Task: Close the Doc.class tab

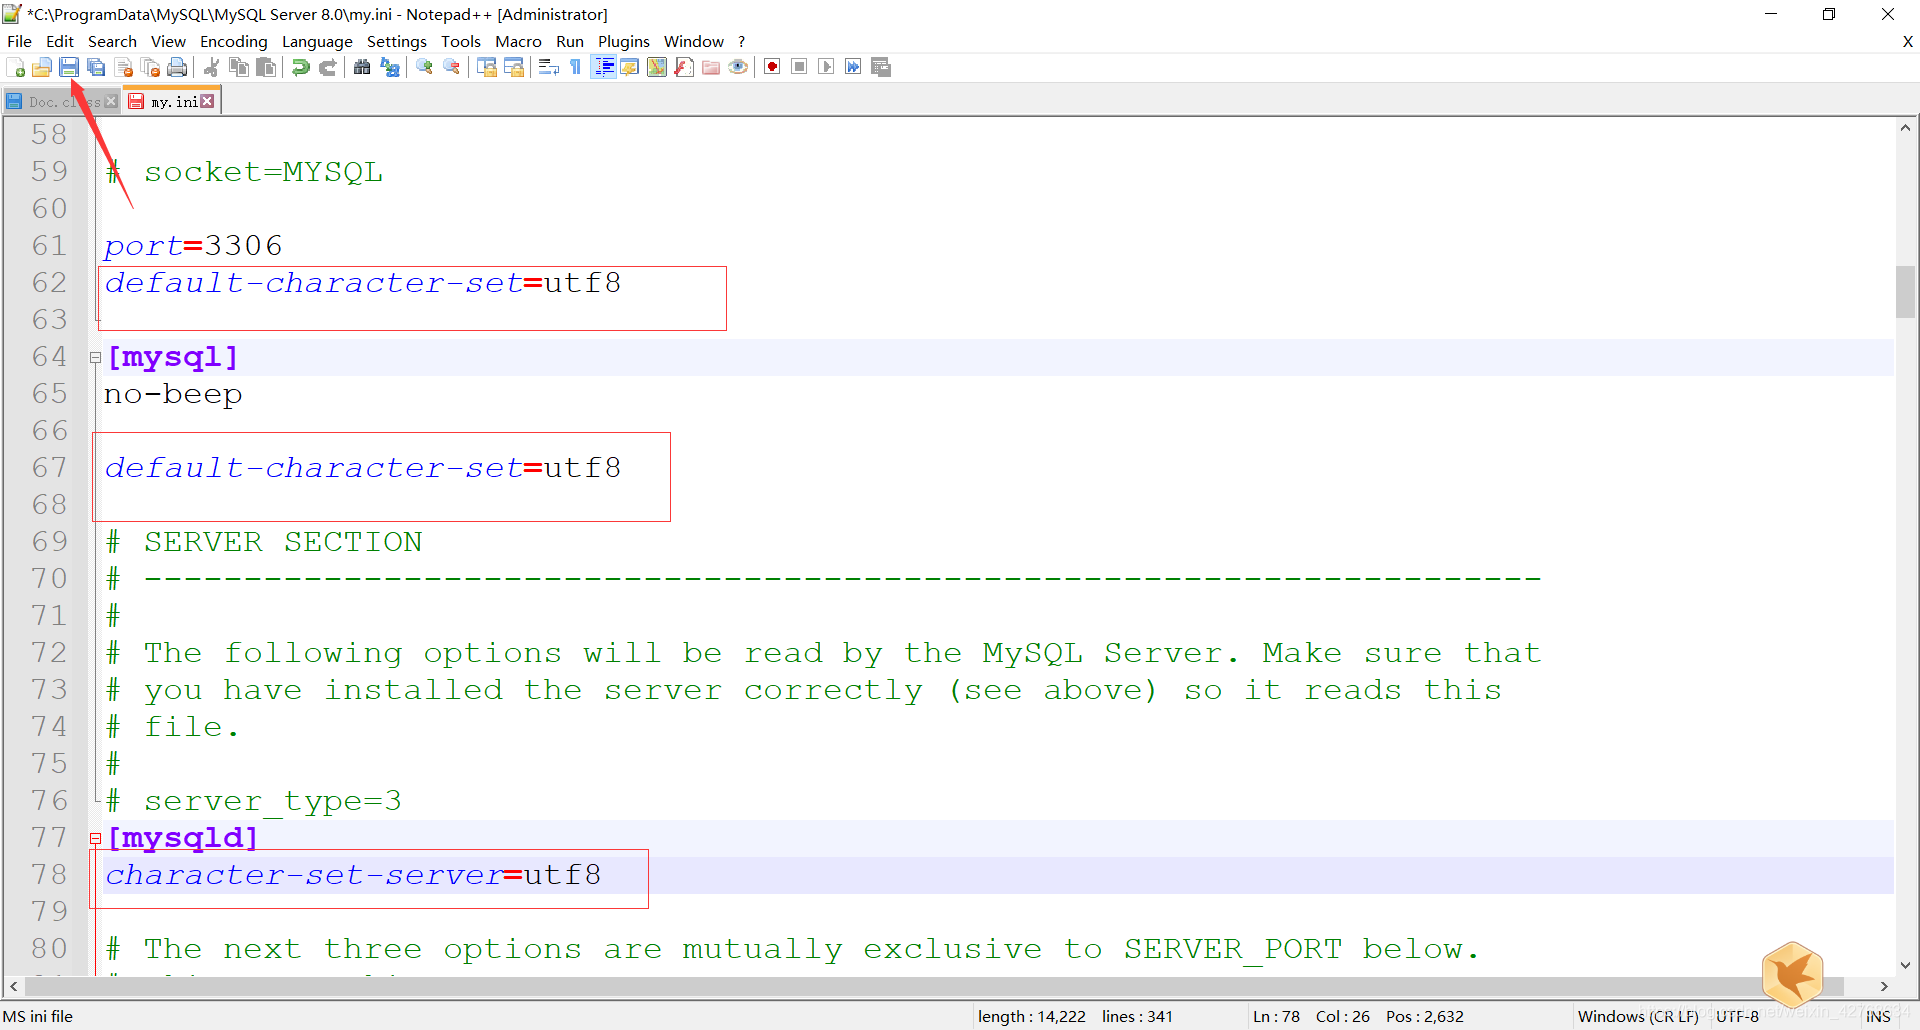Action: tap(111, 102)
